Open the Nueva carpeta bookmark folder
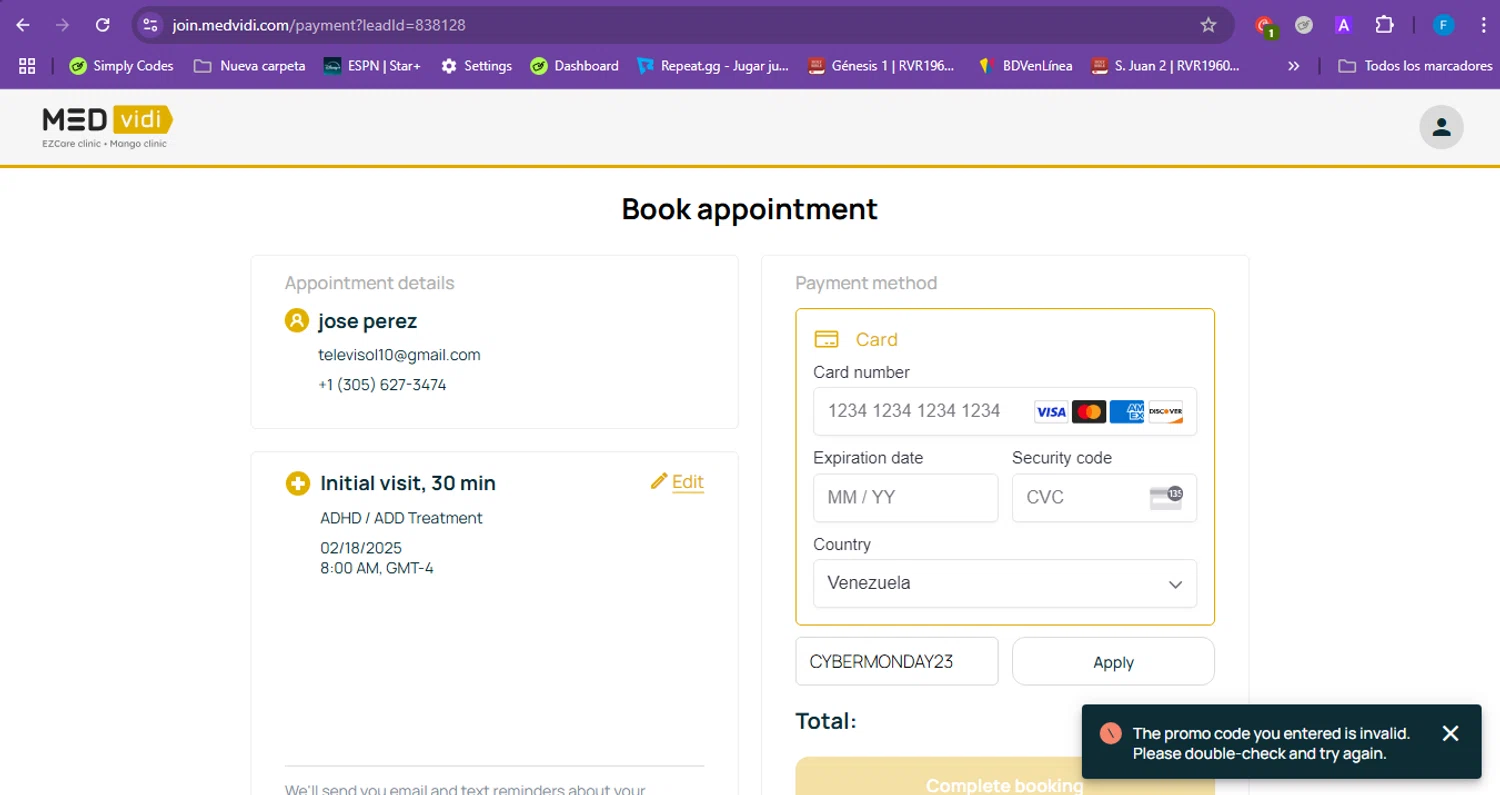The image size is (1500, 795). point(250,66)
